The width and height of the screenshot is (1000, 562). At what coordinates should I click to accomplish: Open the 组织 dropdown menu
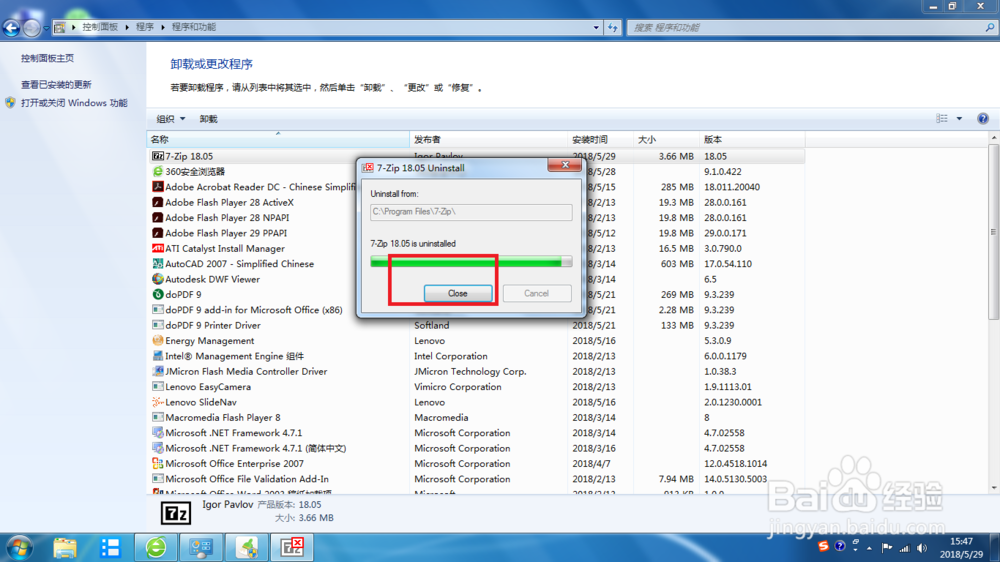171,119
